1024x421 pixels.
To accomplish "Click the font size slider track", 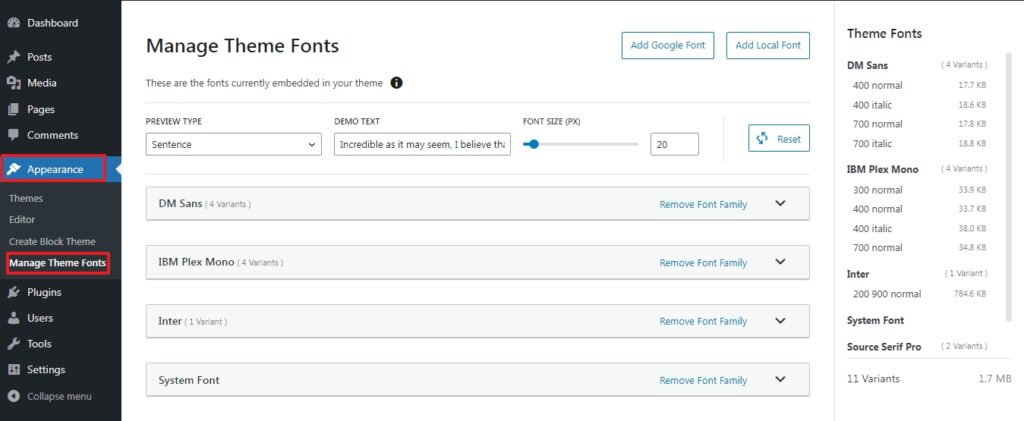I will [x=581, y=144].
